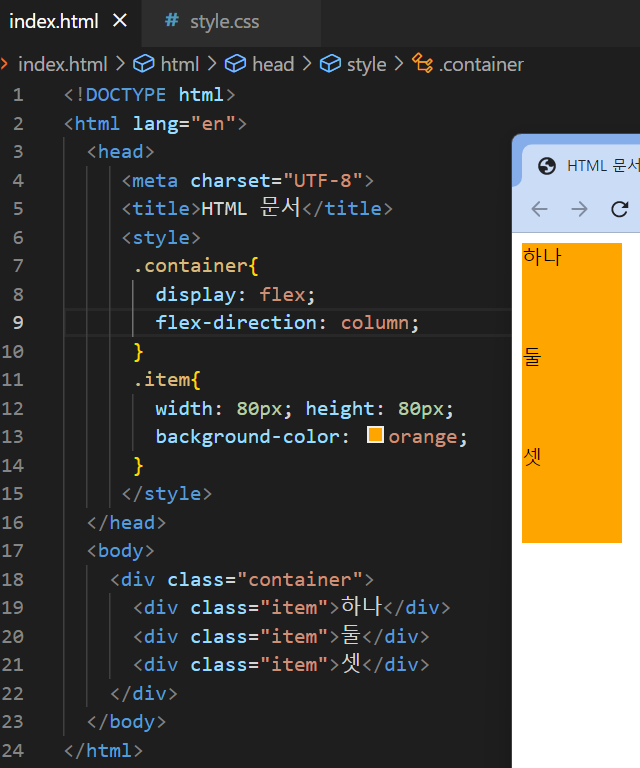The height and width of the screenshot is (768, 640).
Task: Click the closing '/html' tag on line 24
Action: coord(103,751)
